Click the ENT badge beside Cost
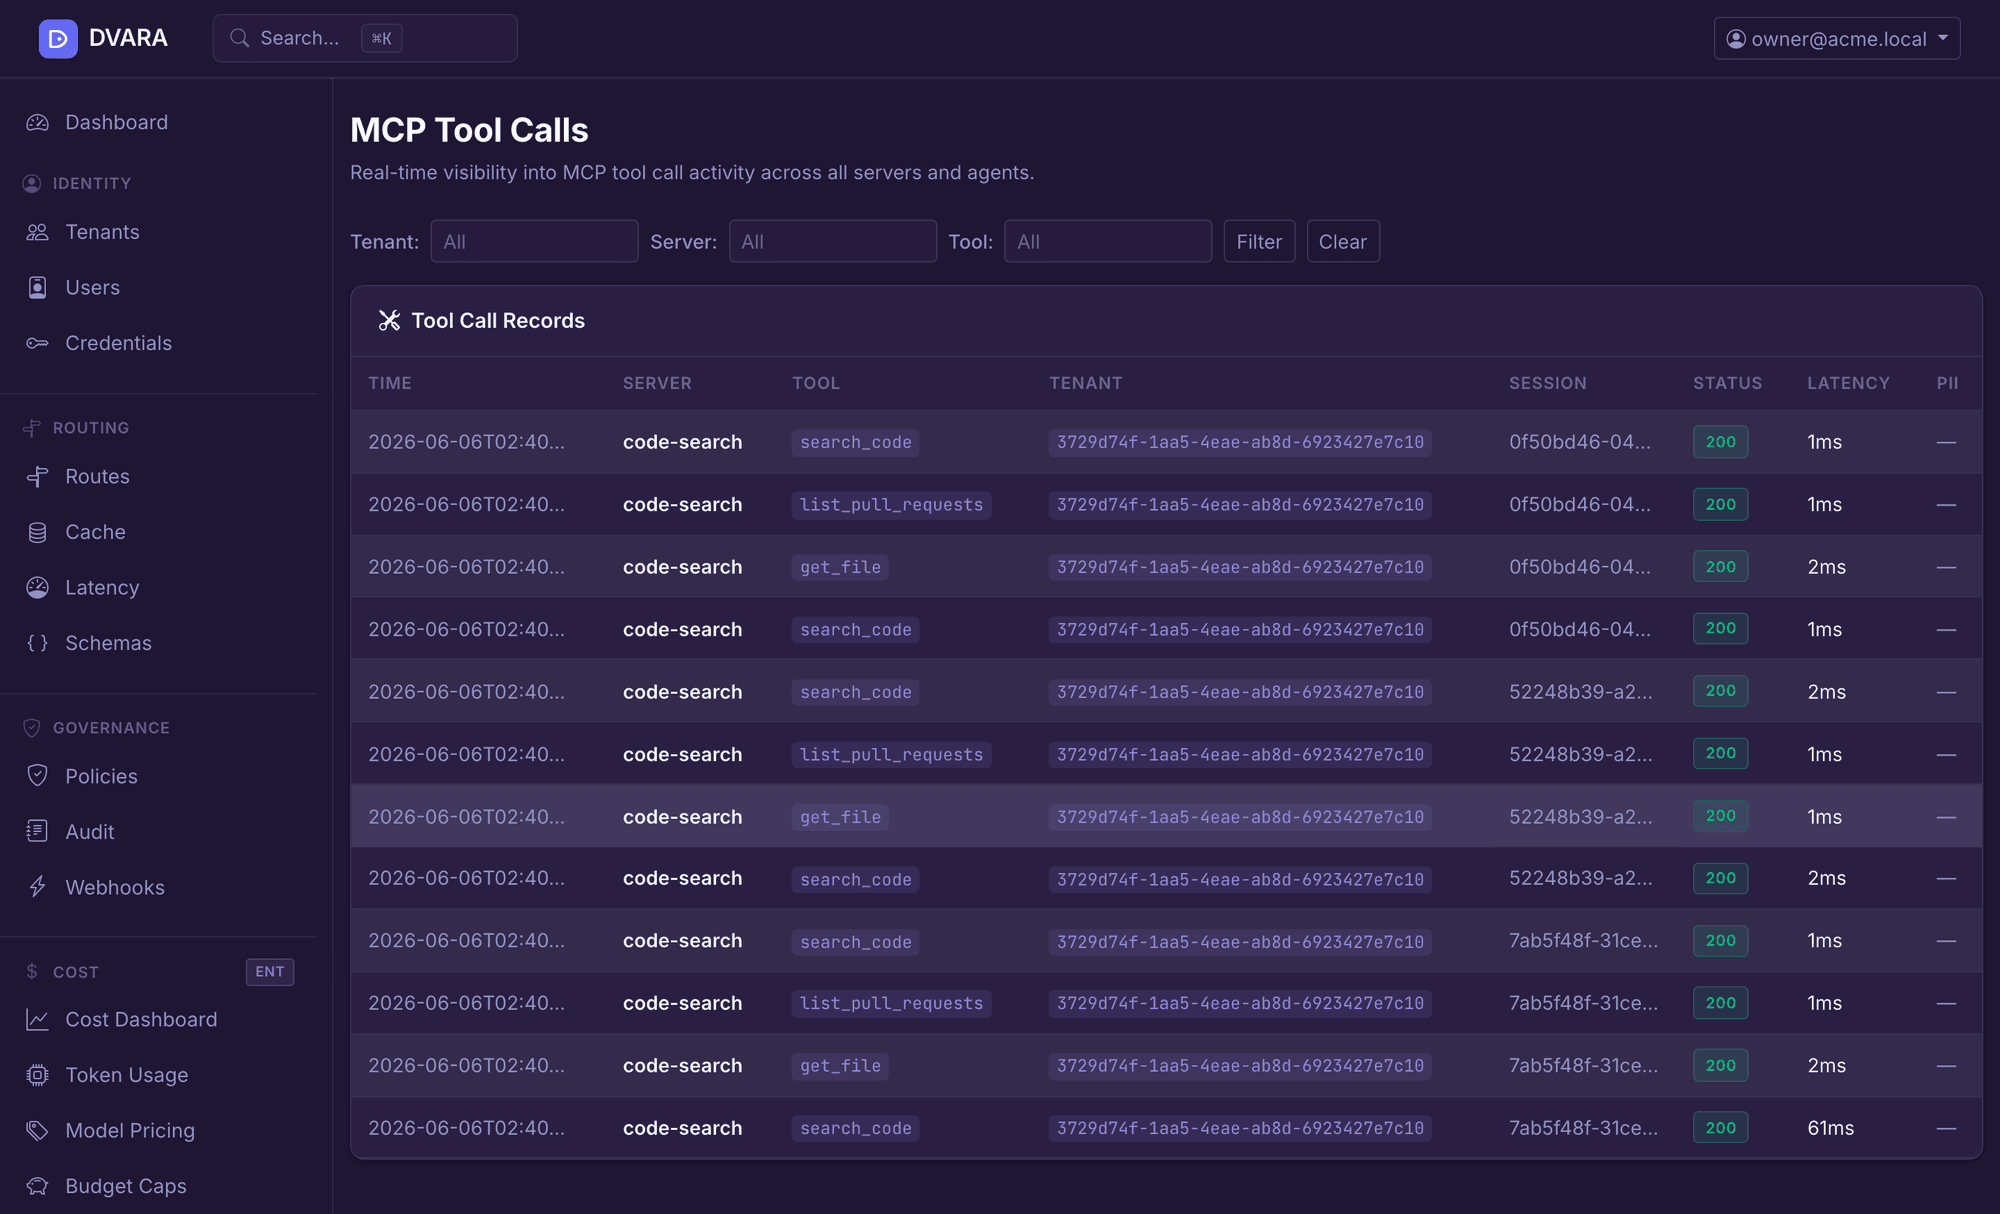 [x=270, y=972]
